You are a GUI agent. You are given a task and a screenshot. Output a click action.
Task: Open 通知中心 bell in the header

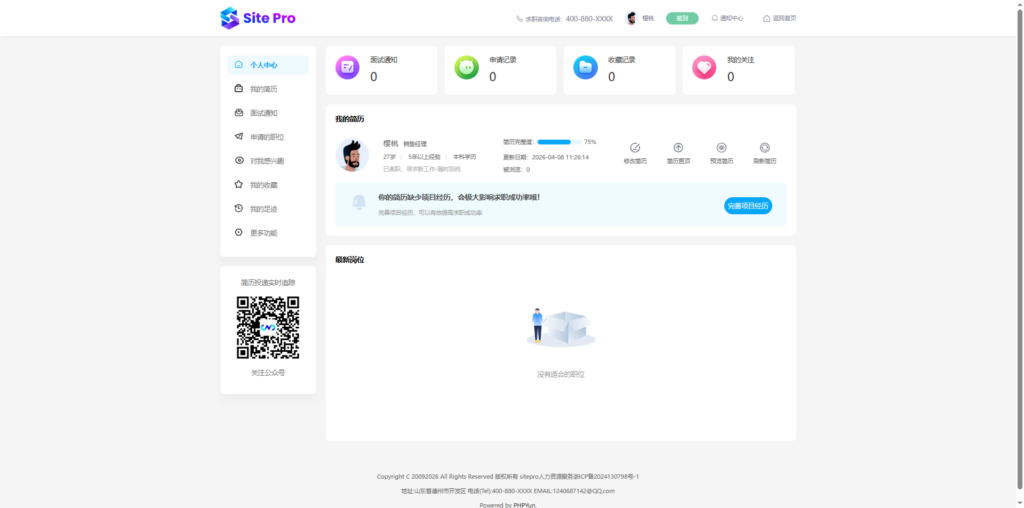coord(727,18)
